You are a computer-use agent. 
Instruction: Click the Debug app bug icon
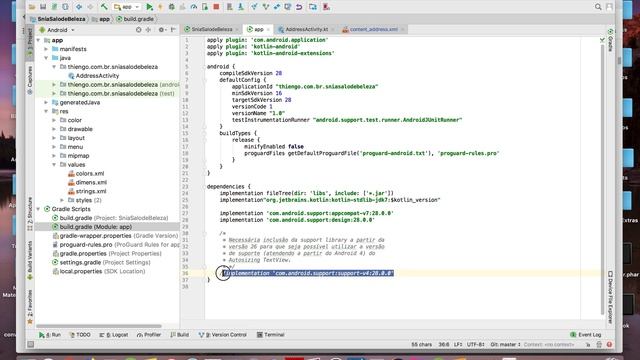[x=171, y=7]
